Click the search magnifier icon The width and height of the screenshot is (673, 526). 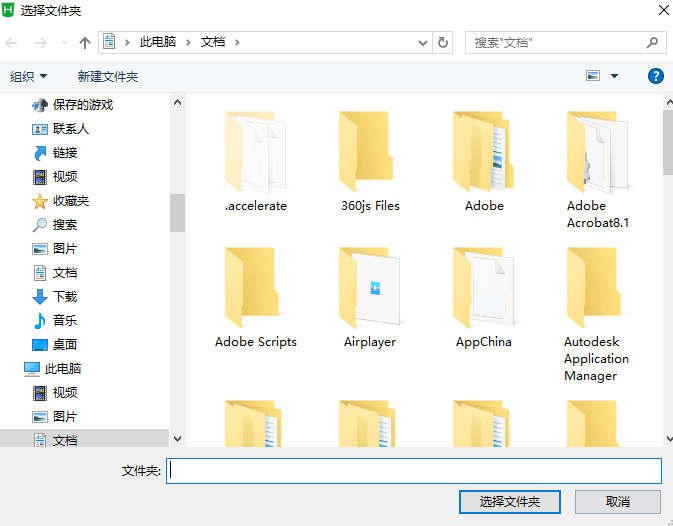pyautogui.click(x=652, y=42)
